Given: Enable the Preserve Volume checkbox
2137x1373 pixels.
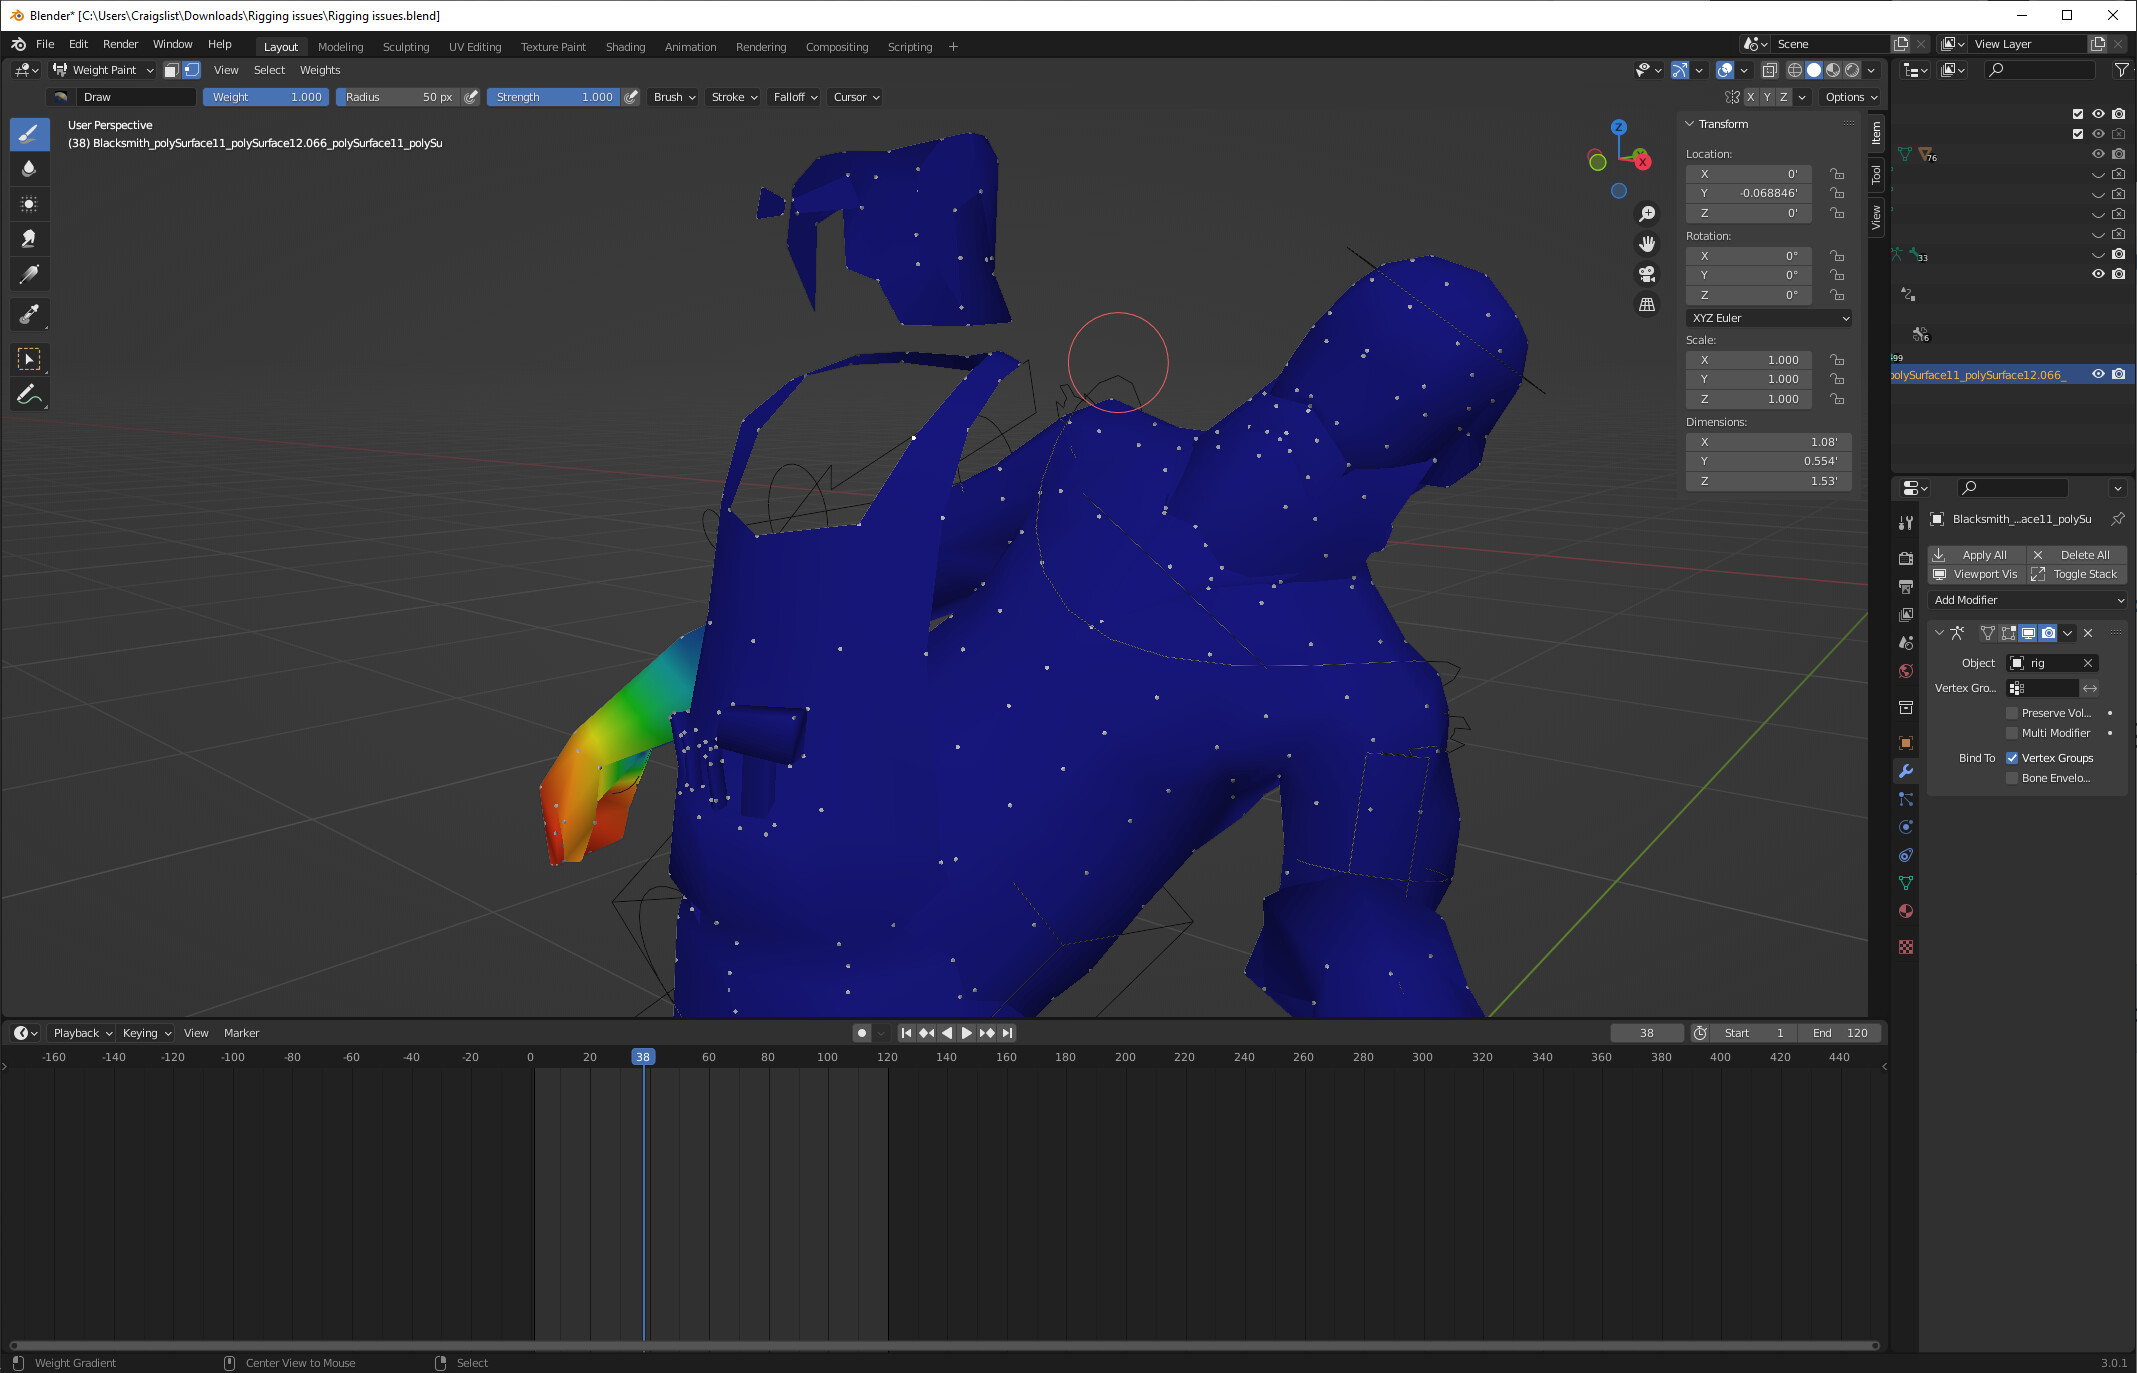Looking at the screenshot, I should point(2012,713).
